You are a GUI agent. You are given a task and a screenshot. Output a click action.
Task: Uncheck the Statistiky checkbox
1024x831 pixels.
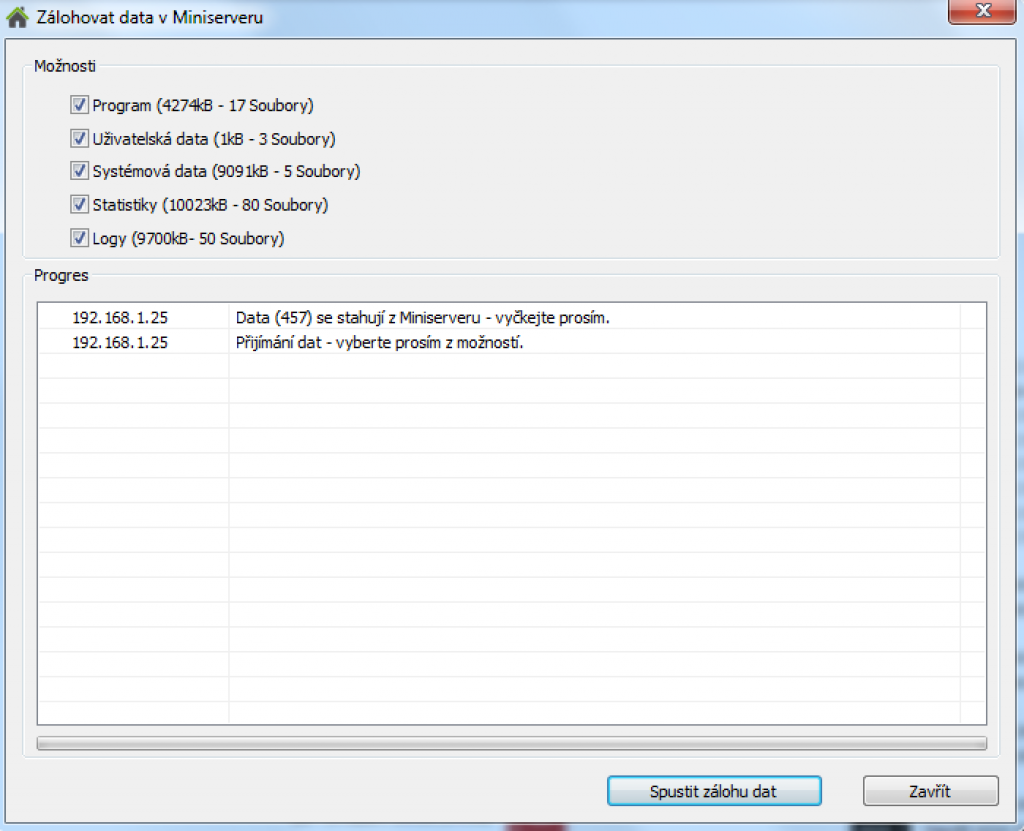tap(80, 205)
